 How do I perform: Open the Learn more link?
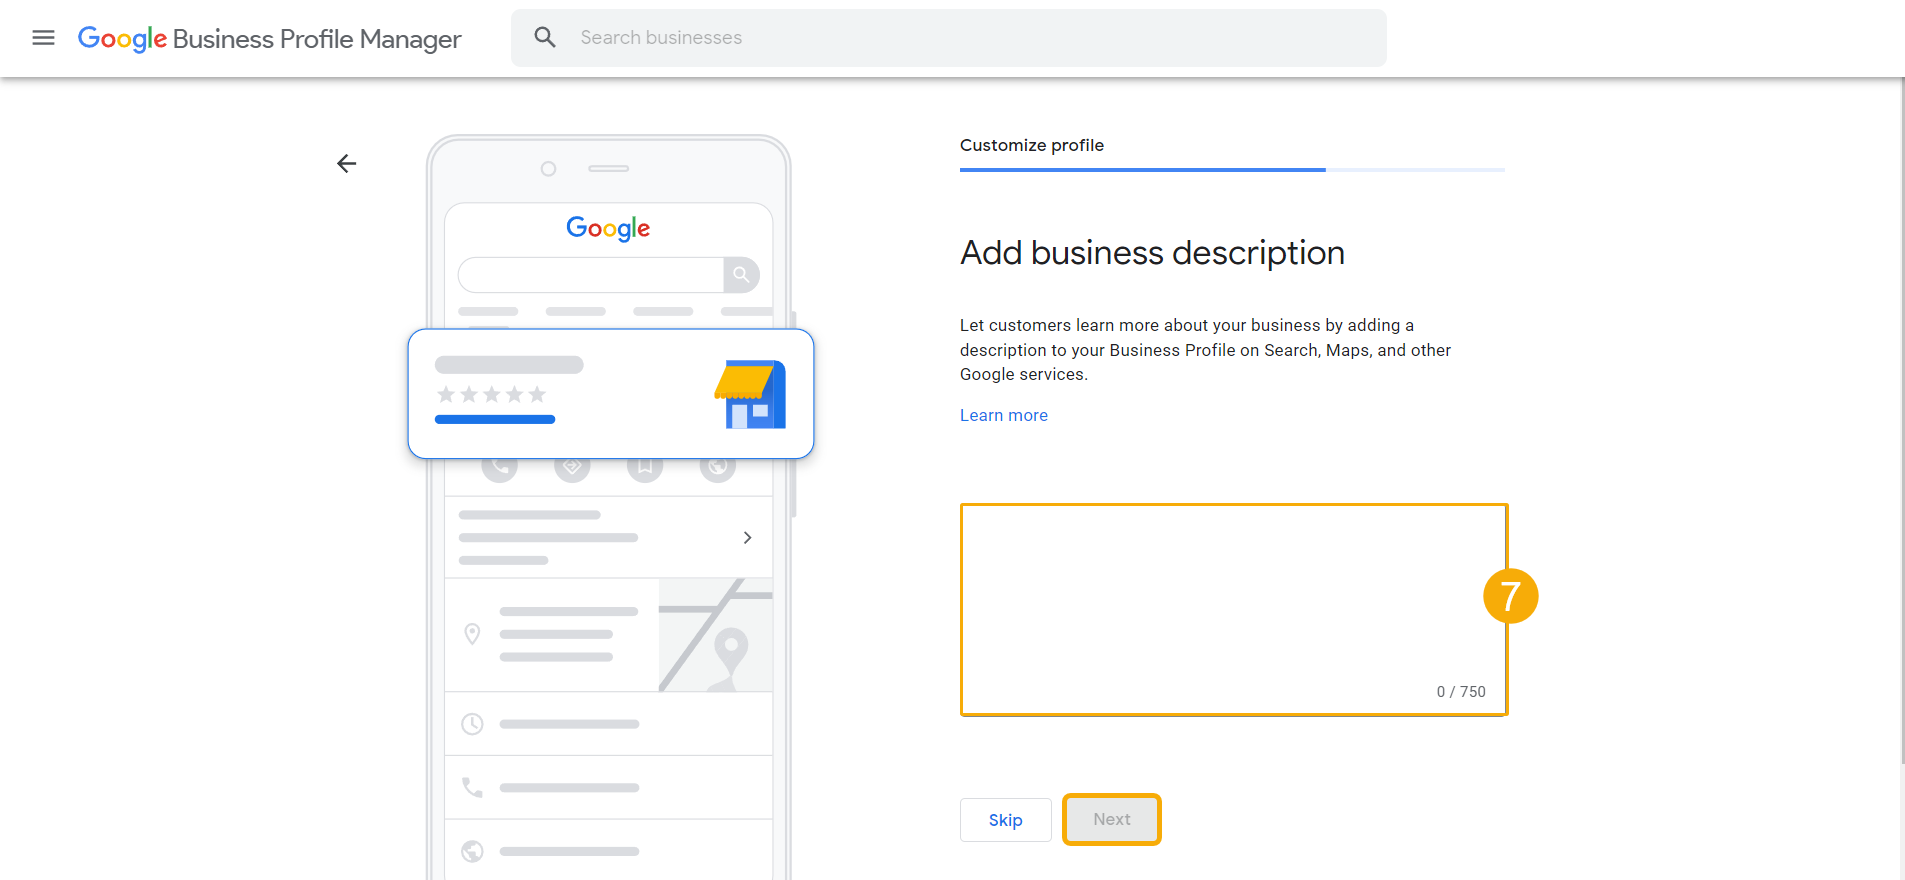click(x=1003, y=415)
